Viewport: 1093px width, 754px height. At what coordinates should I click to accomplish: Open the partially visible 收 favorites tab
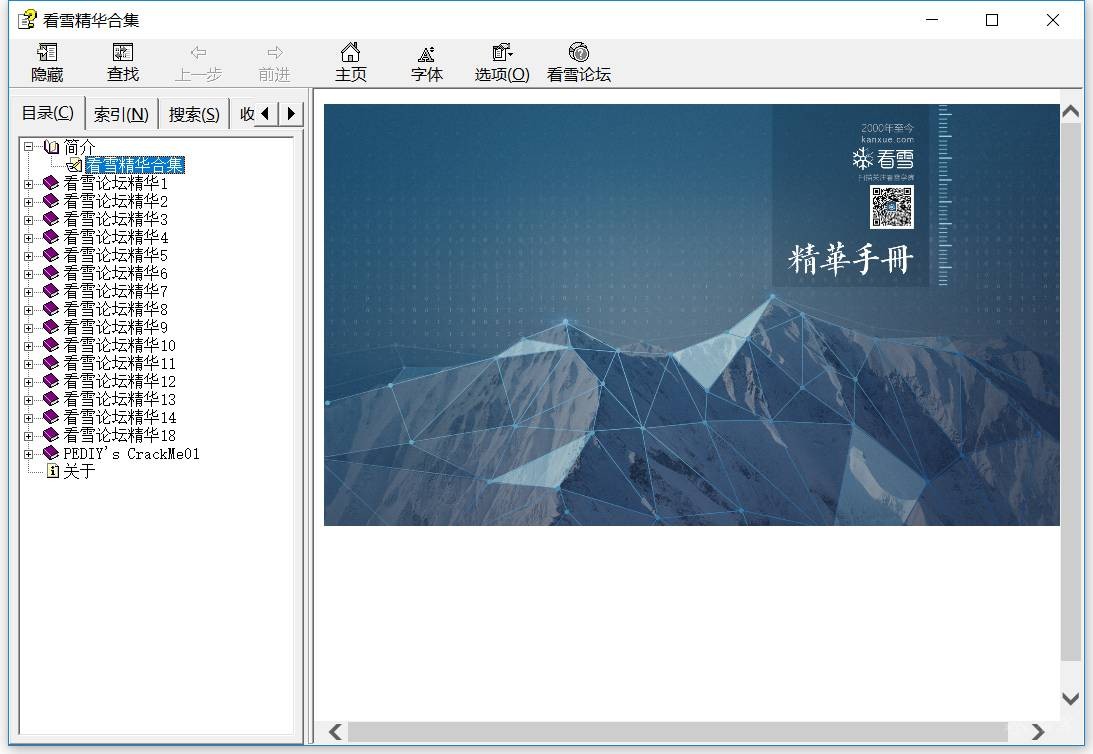pos(246,114)
